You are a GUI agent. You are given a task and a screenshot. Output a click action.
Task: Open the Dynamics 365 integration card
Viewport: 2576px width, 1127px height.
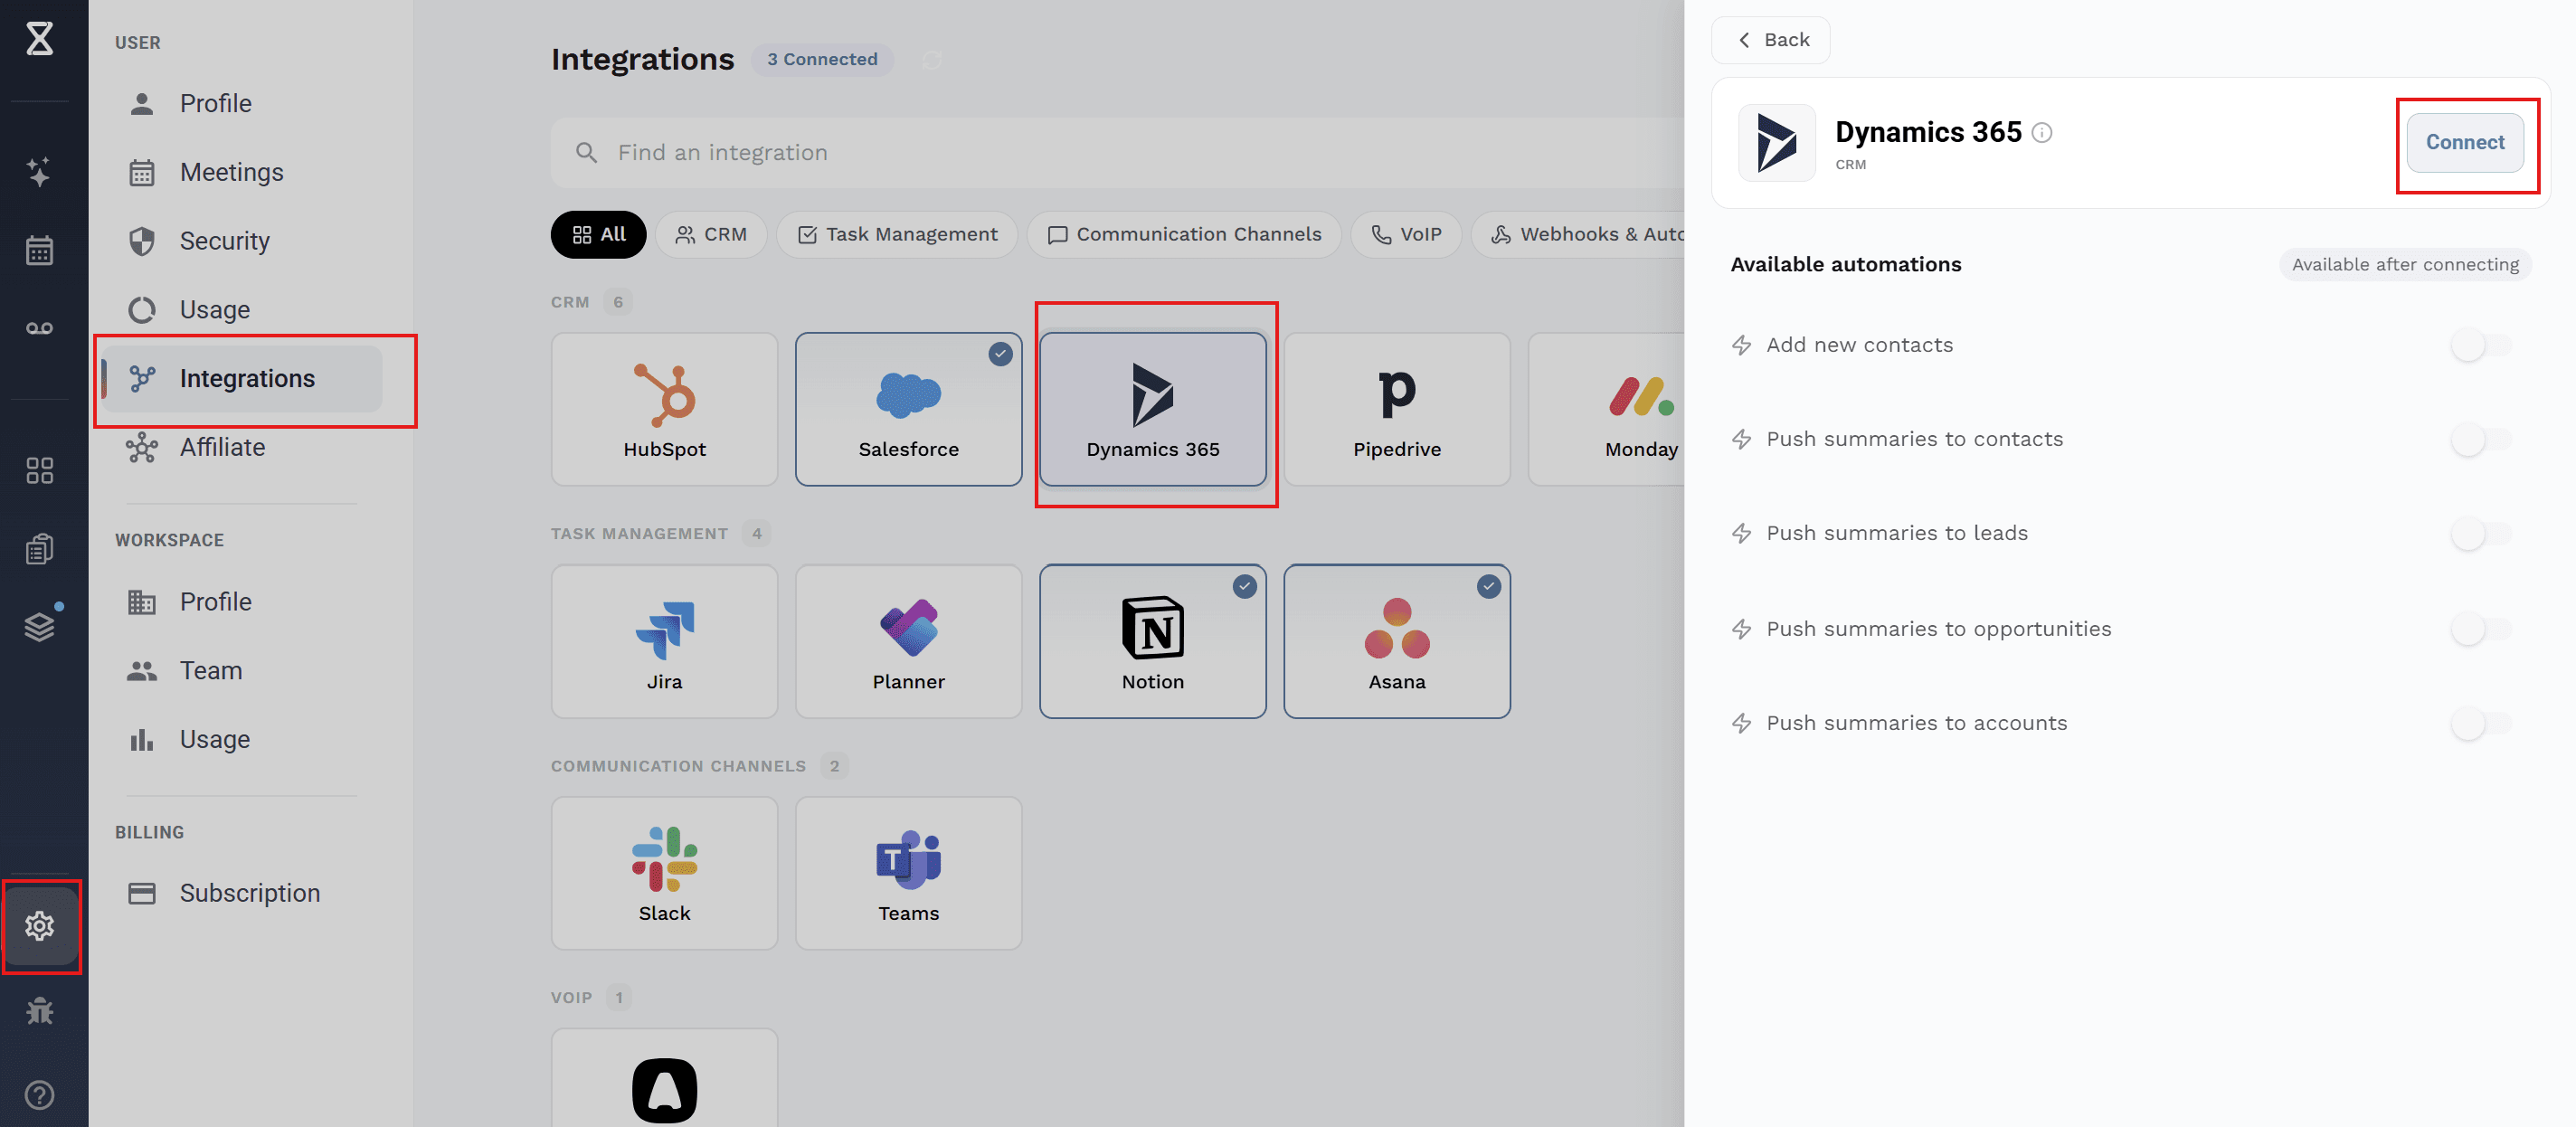pos(1153,410)
